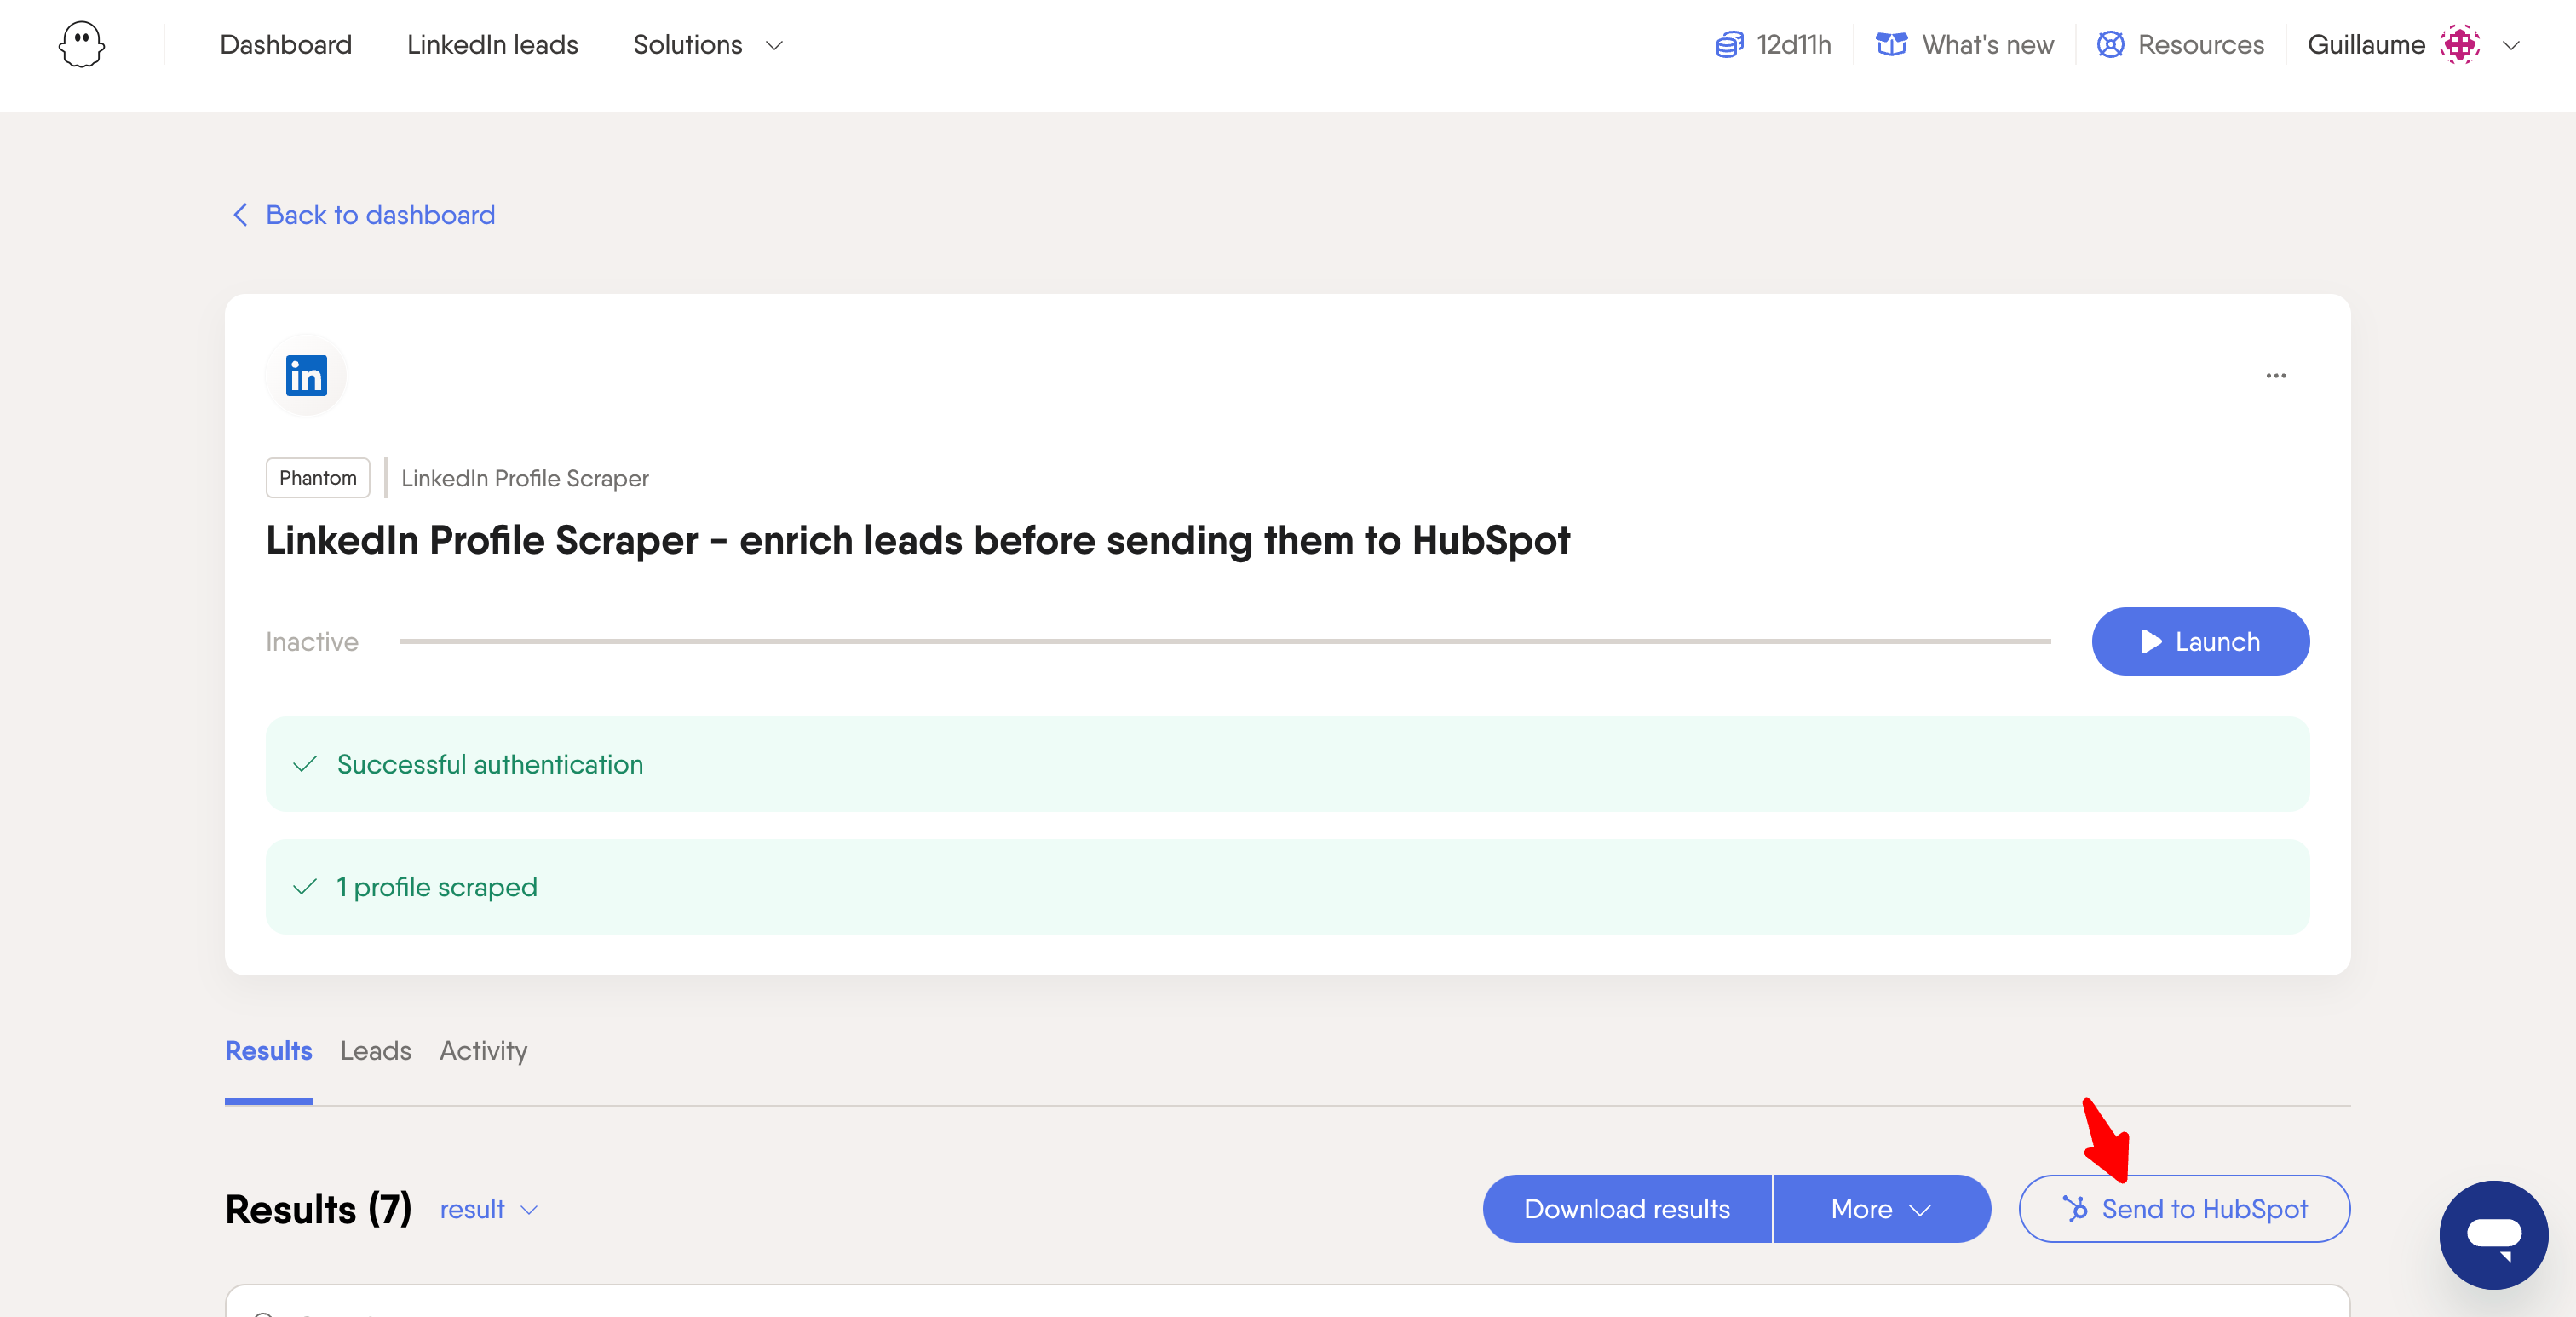Click Guillaume's profile avatar
Screen dimensions: 2576x1317
tap(2459, 45)
